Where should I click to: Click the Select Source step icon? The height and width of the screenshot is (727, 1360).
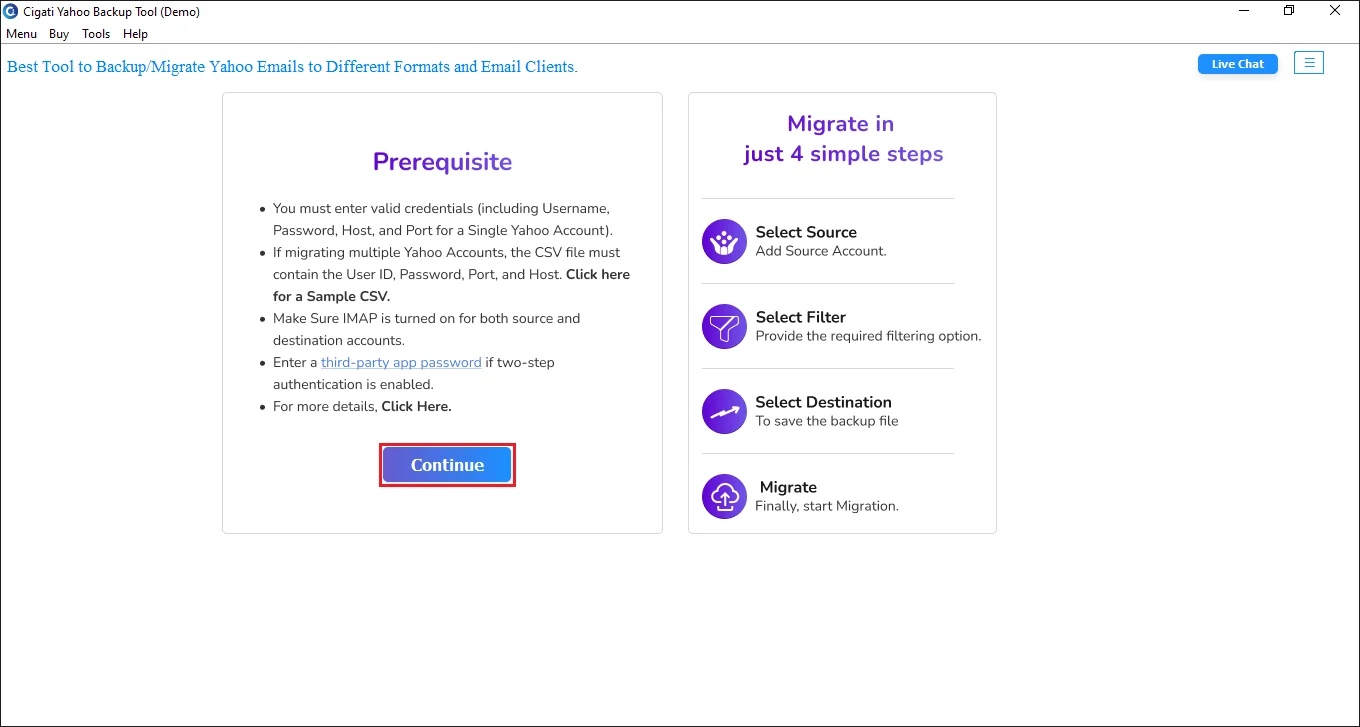click(724, 241)
